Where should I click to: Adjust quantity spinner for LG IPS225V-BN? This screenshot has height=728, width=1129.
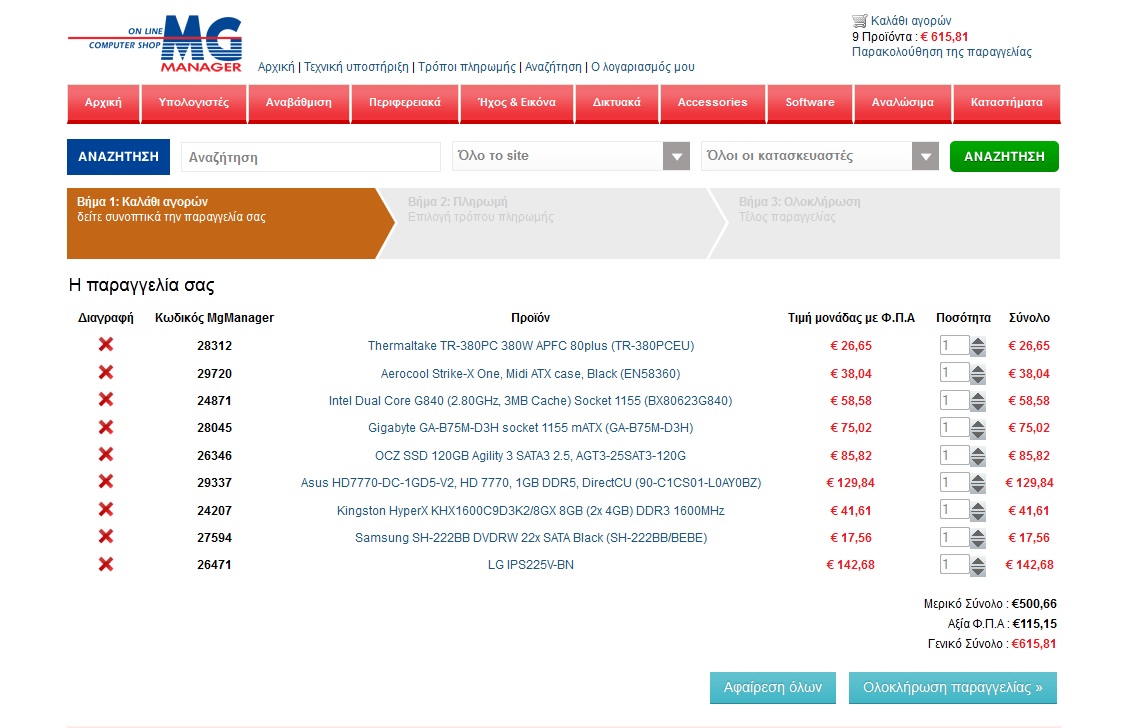[977, 566]
